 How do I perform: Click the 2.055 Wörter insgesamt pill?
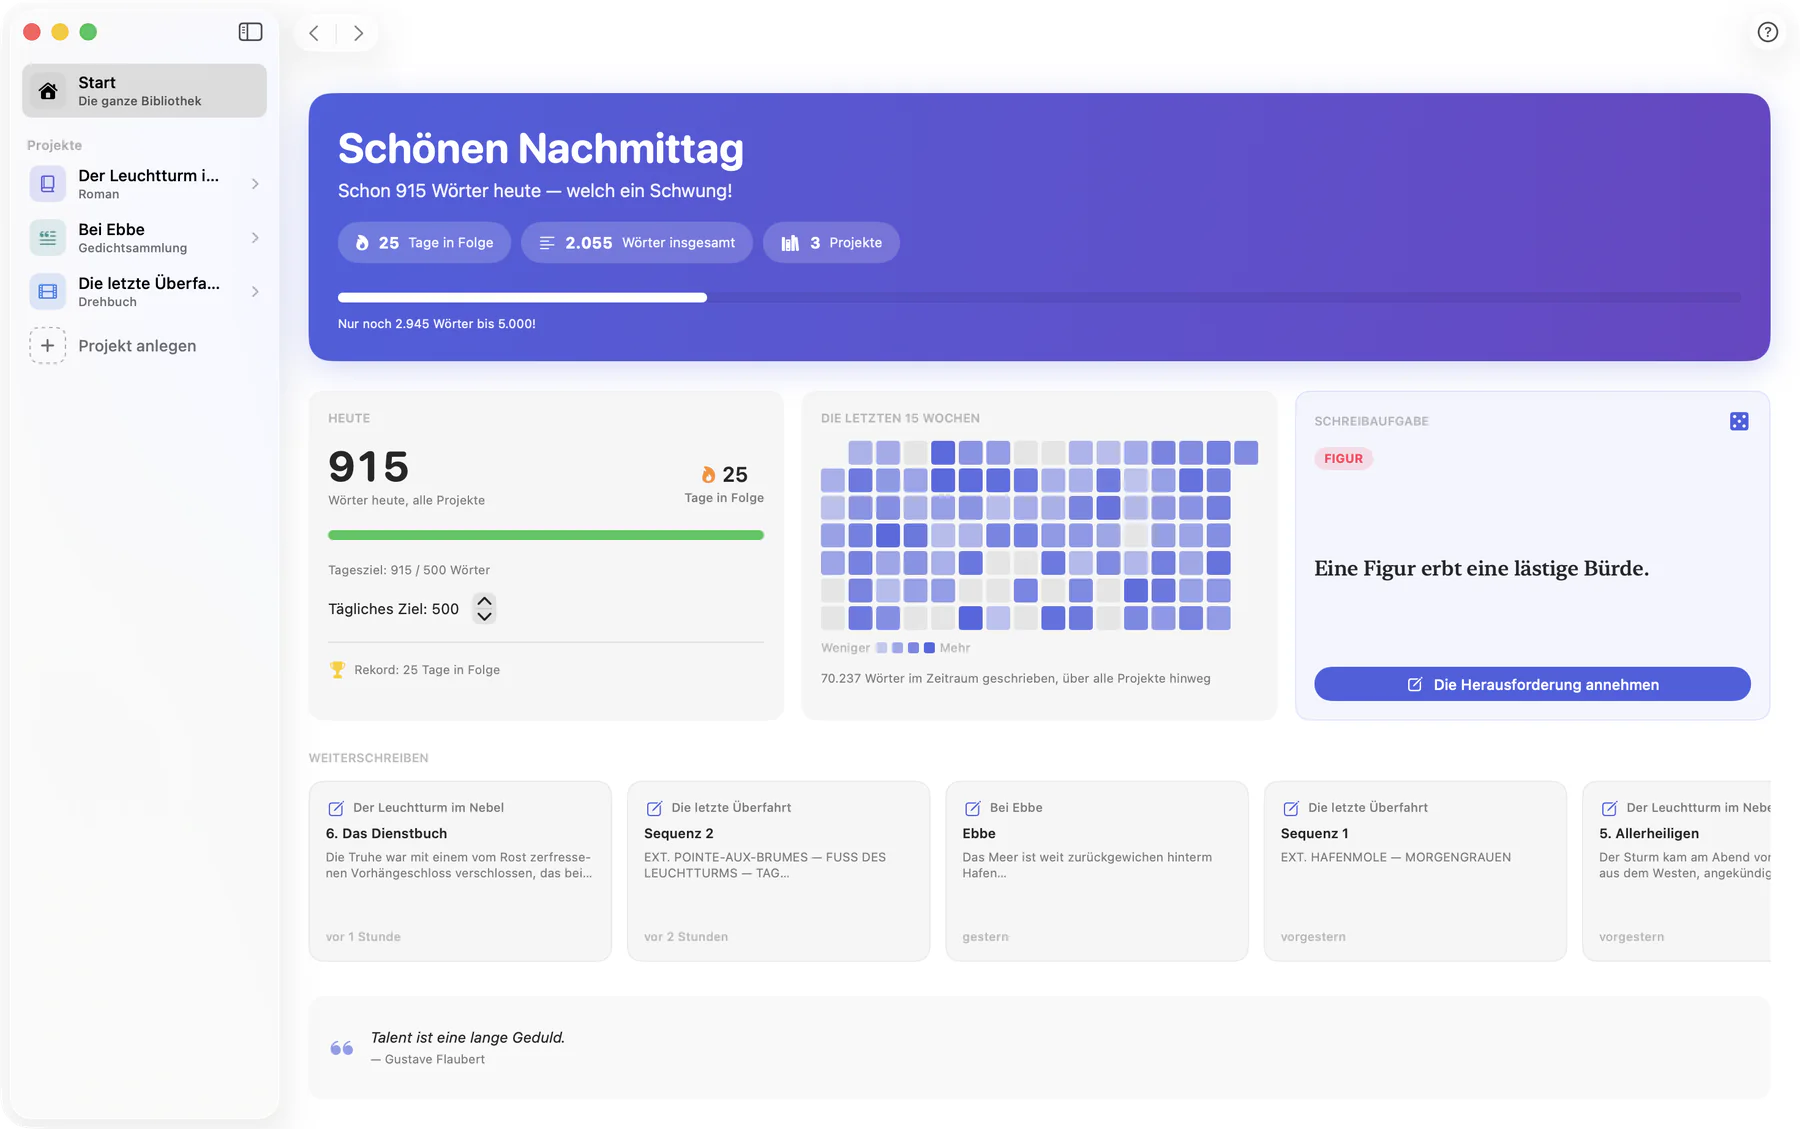(x=637, y=243)
